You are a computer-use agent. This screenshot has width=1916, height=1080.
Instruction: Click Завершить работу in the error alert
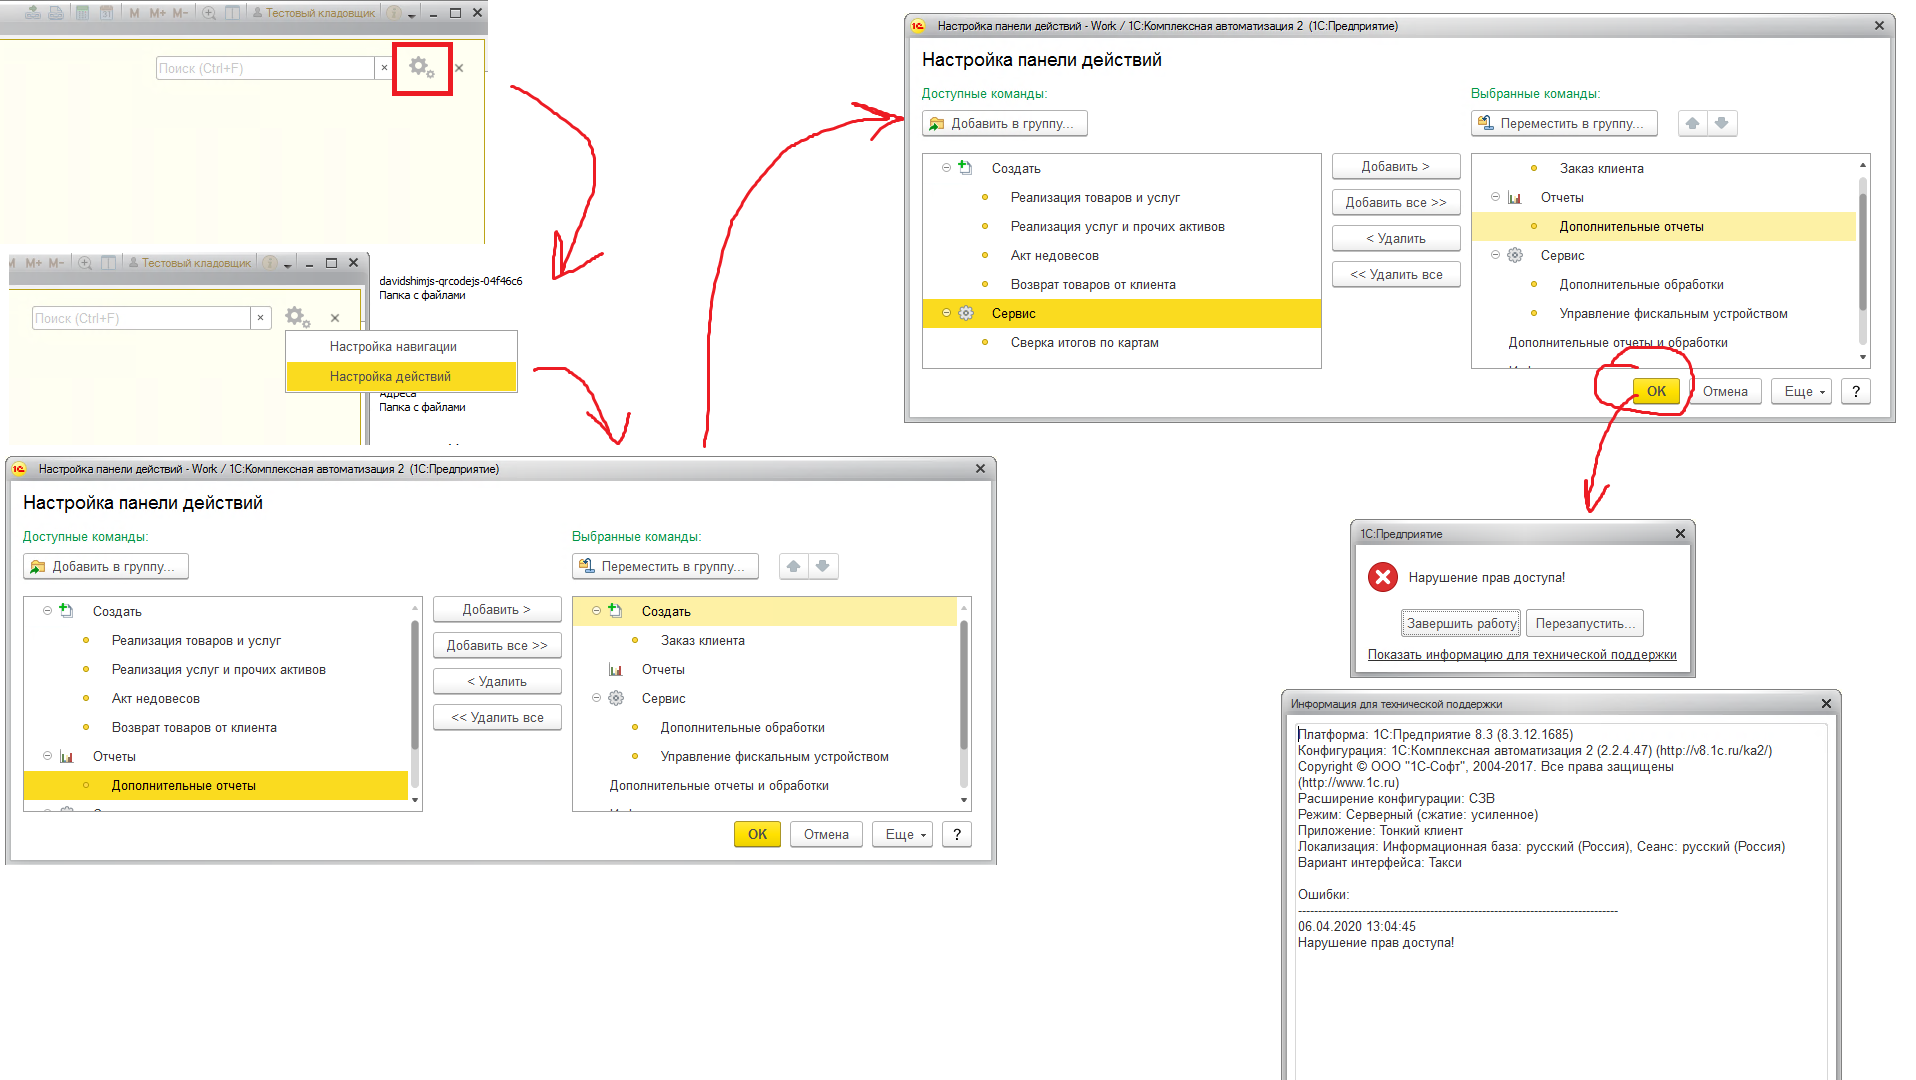coord(1461,623)
